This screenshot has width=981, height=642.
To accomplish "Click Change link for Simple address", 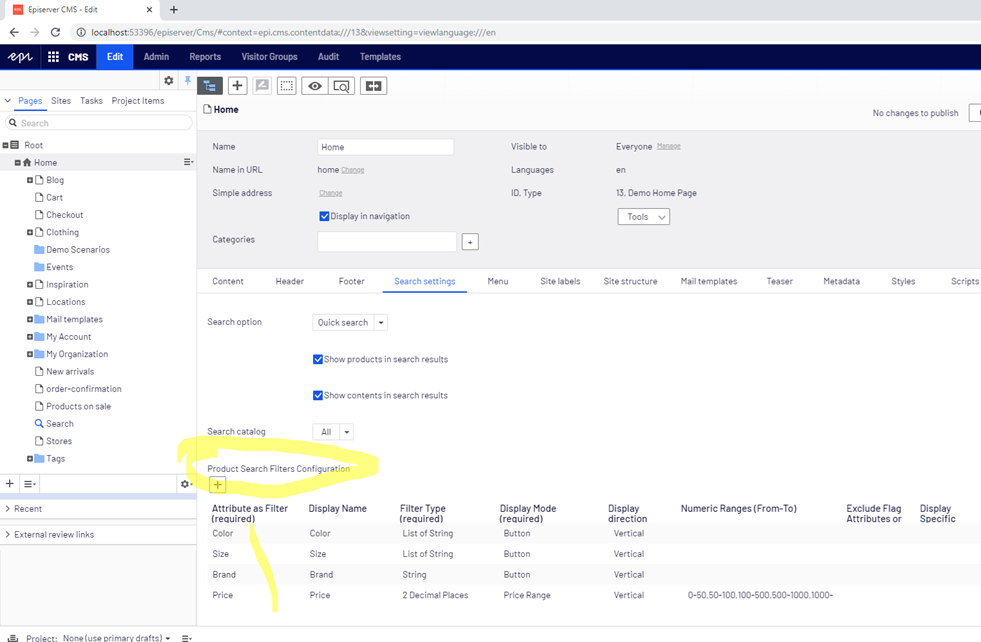I will tap(331, 193).
